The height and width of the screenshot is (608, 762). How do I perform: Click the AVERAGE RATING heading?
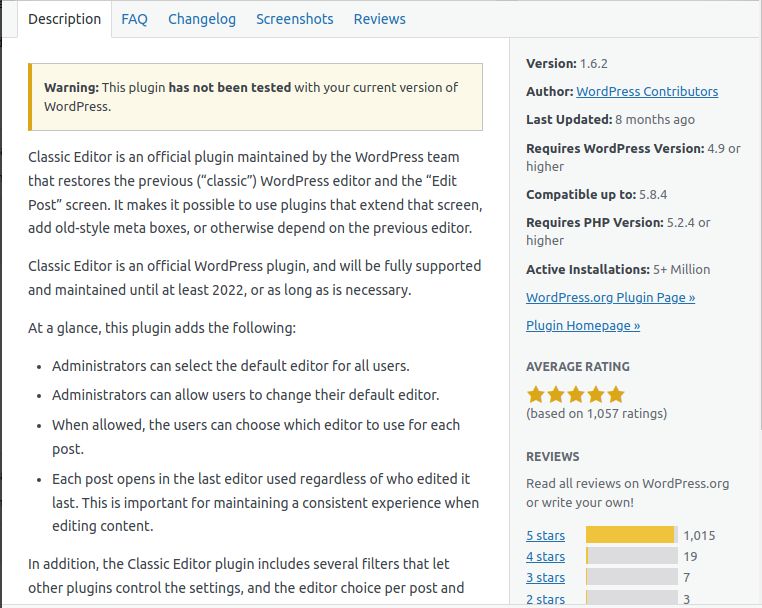pyautogui.click(x=578, y=366)
